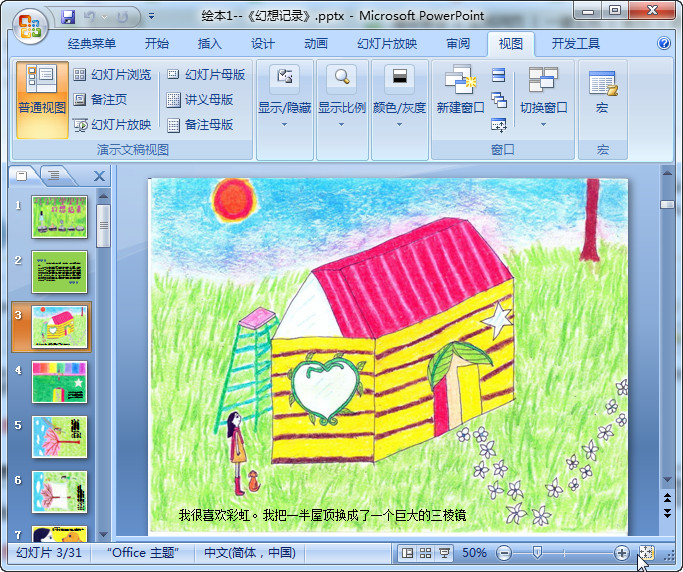Click main editing area scroll up arrow
The height and width of the screenshot is (572, 683).
[x=667, y=173]
